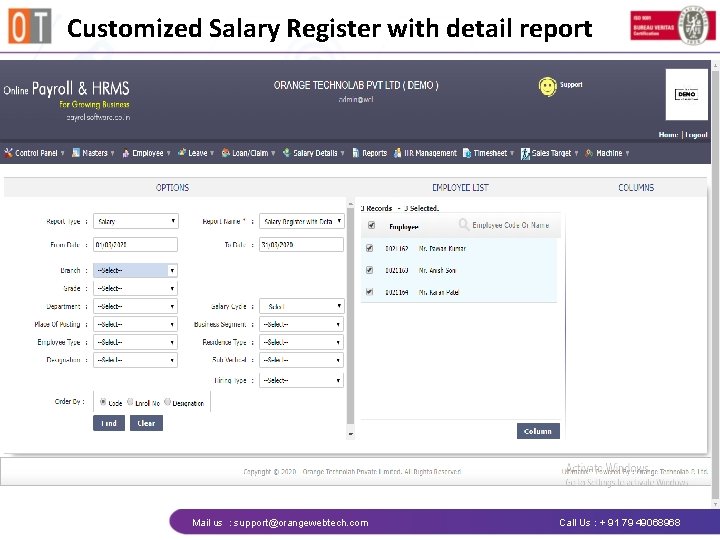Switch to the OPTIONS tab header
The image size is (720, 540).
(172, 187)
